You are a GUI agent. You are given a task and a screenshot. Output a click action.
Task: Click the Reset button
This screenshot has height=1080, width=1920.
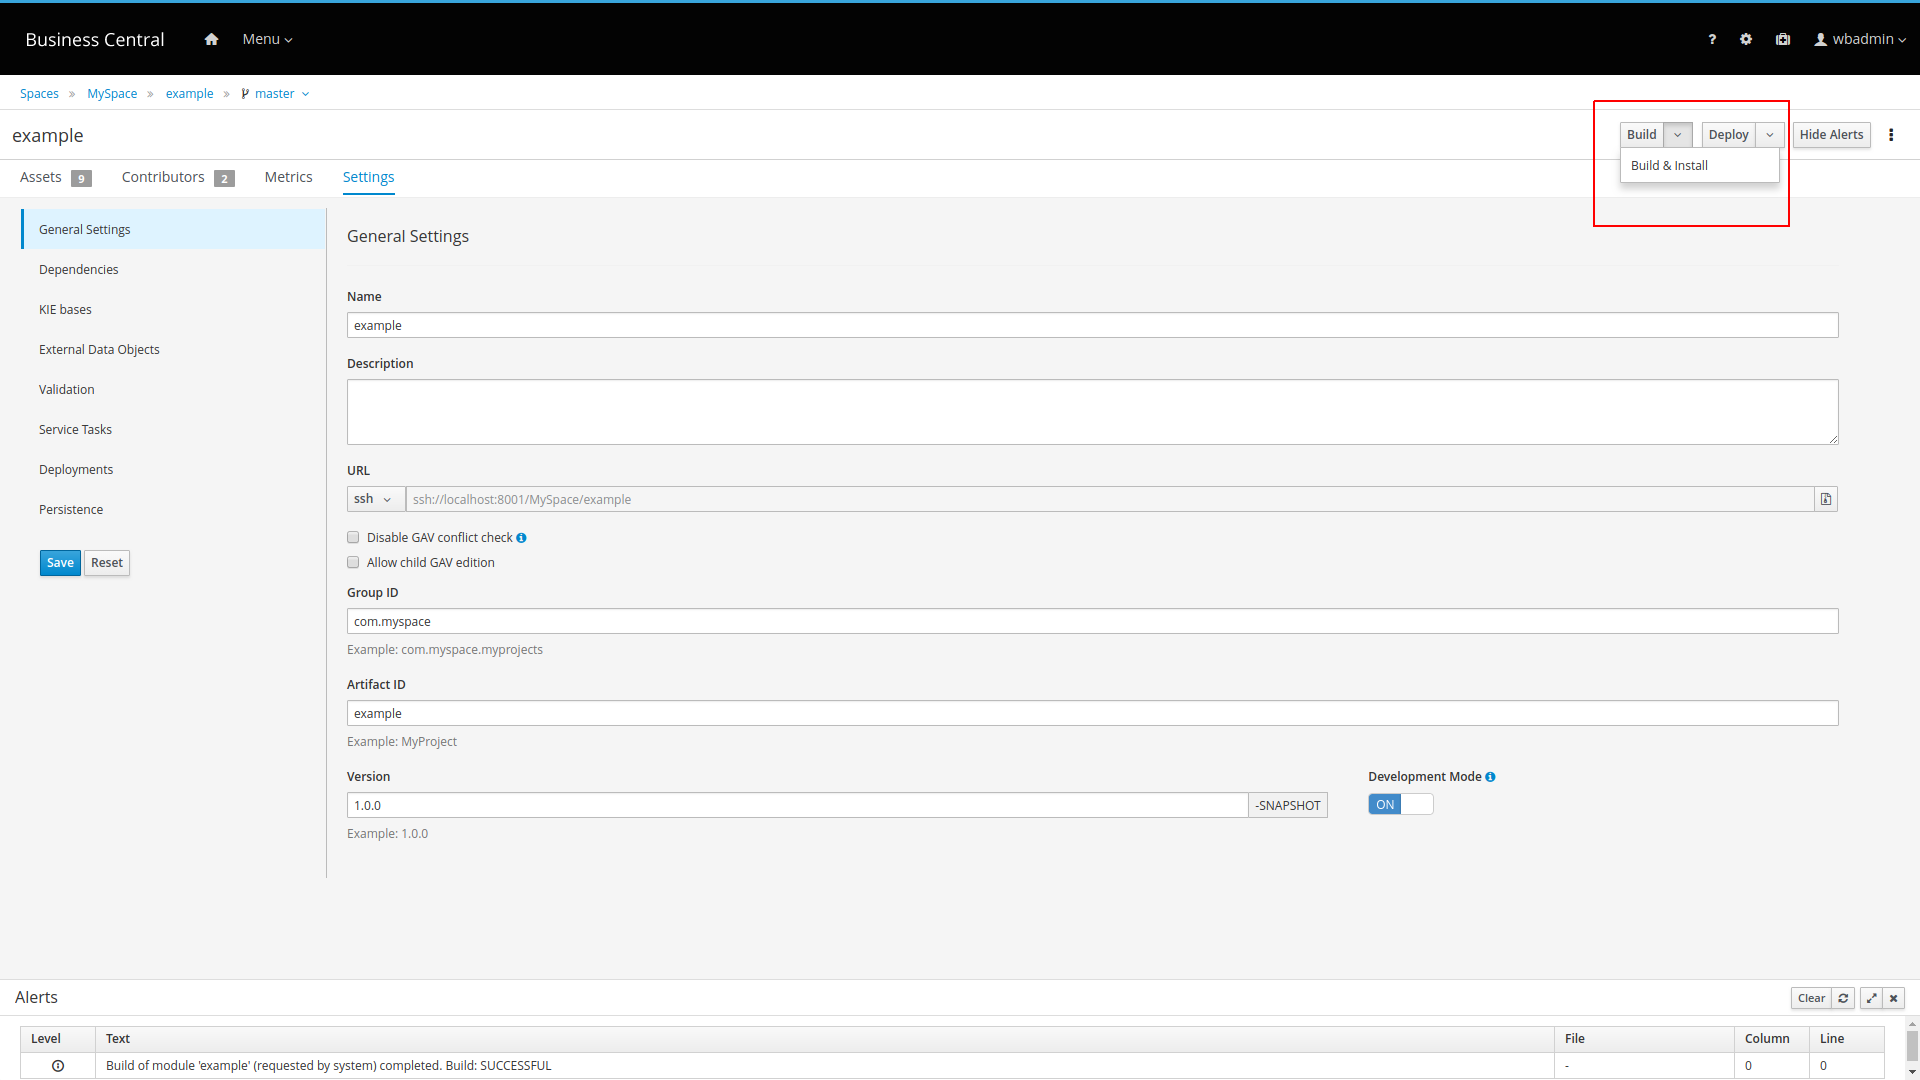107,562
